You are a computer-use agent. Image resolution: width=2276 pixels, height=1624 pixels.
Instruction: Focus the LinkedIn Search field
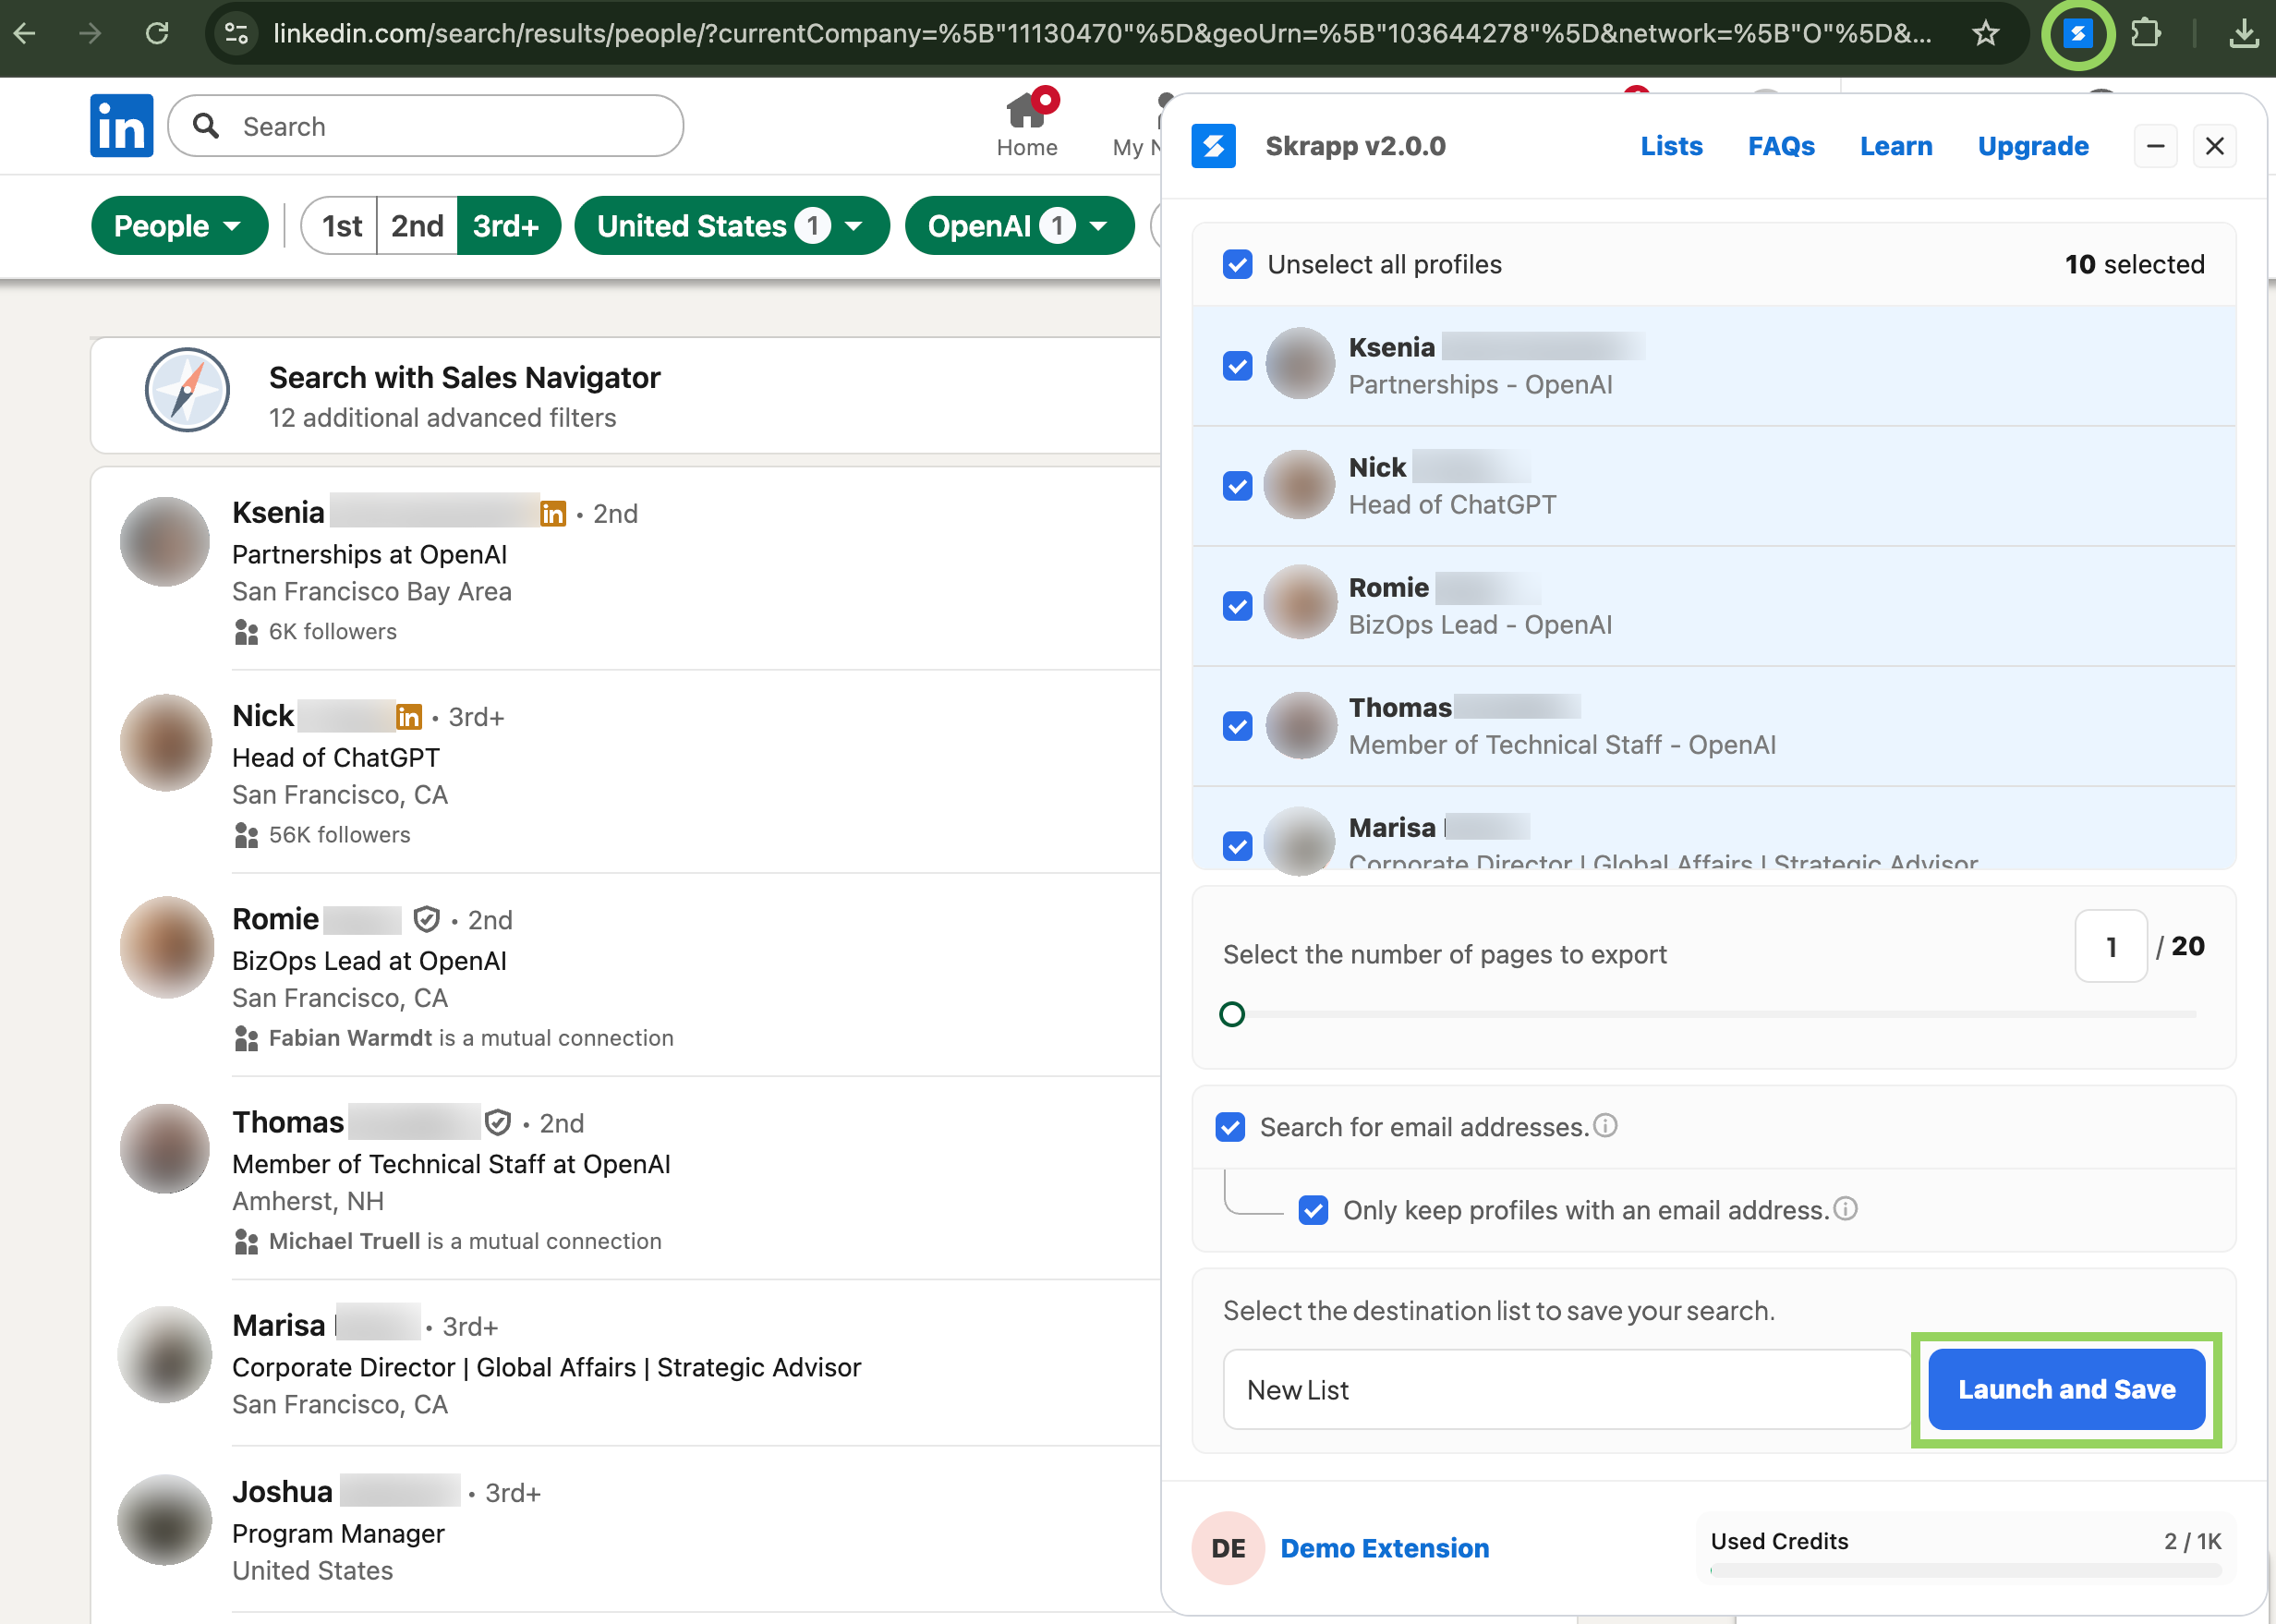point(426,126)
